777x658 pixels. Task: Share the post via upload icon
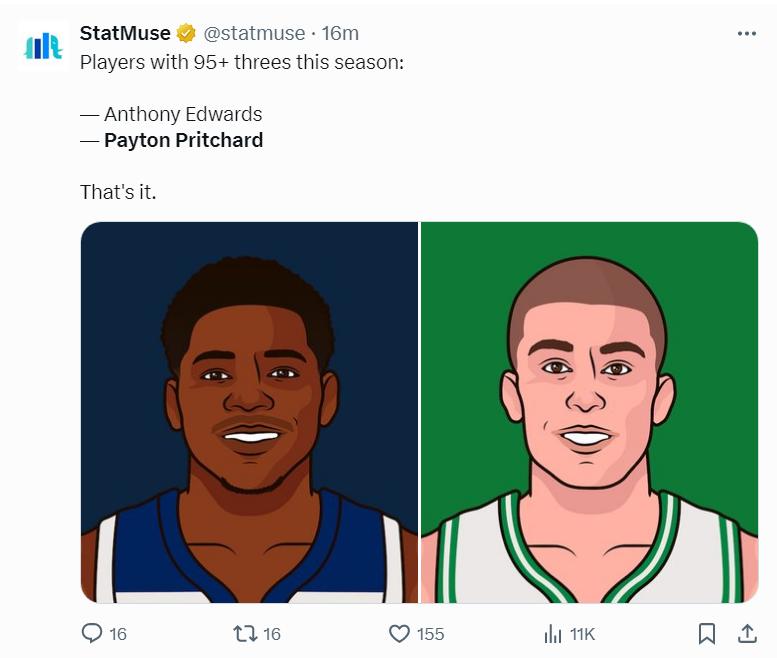coord(747,634)
